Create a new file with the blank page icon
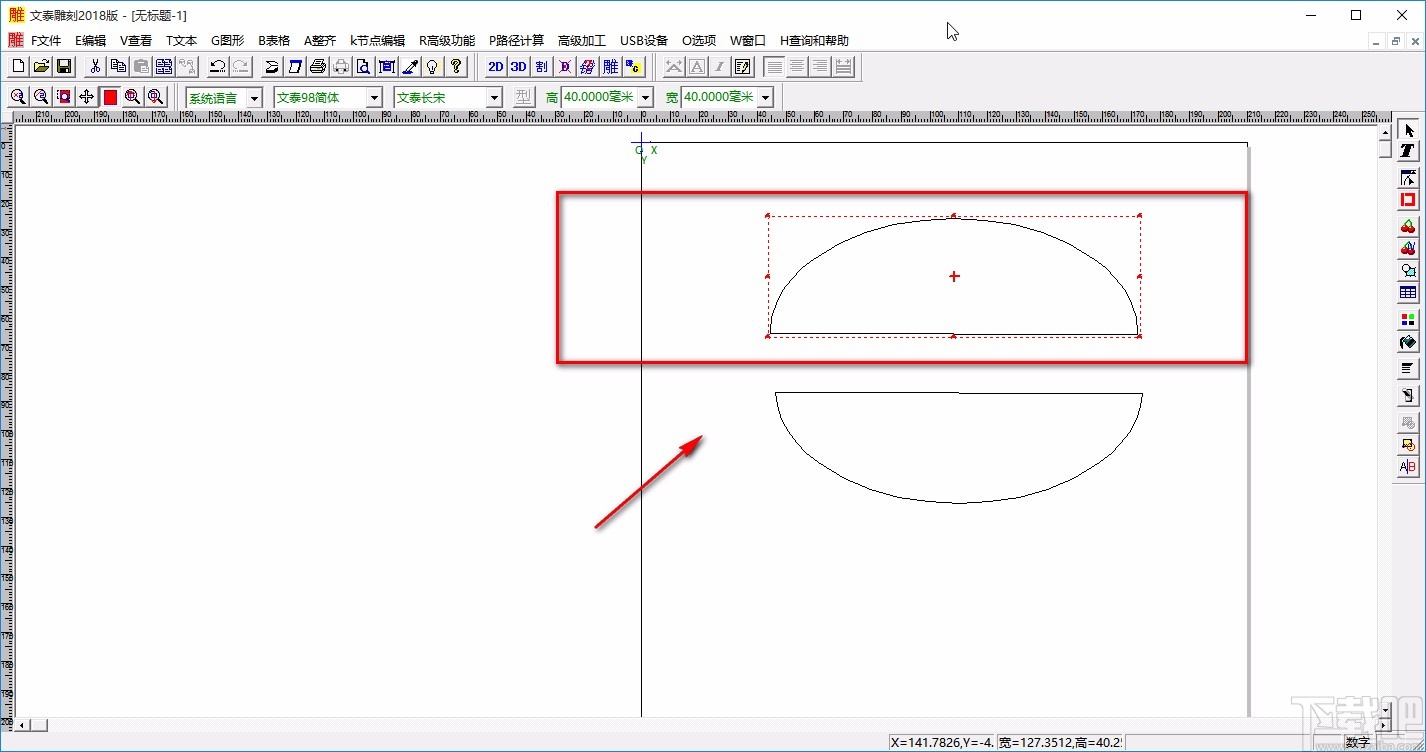The width and height of the screenshot is (1426, 752). click(x=18, y=67)
